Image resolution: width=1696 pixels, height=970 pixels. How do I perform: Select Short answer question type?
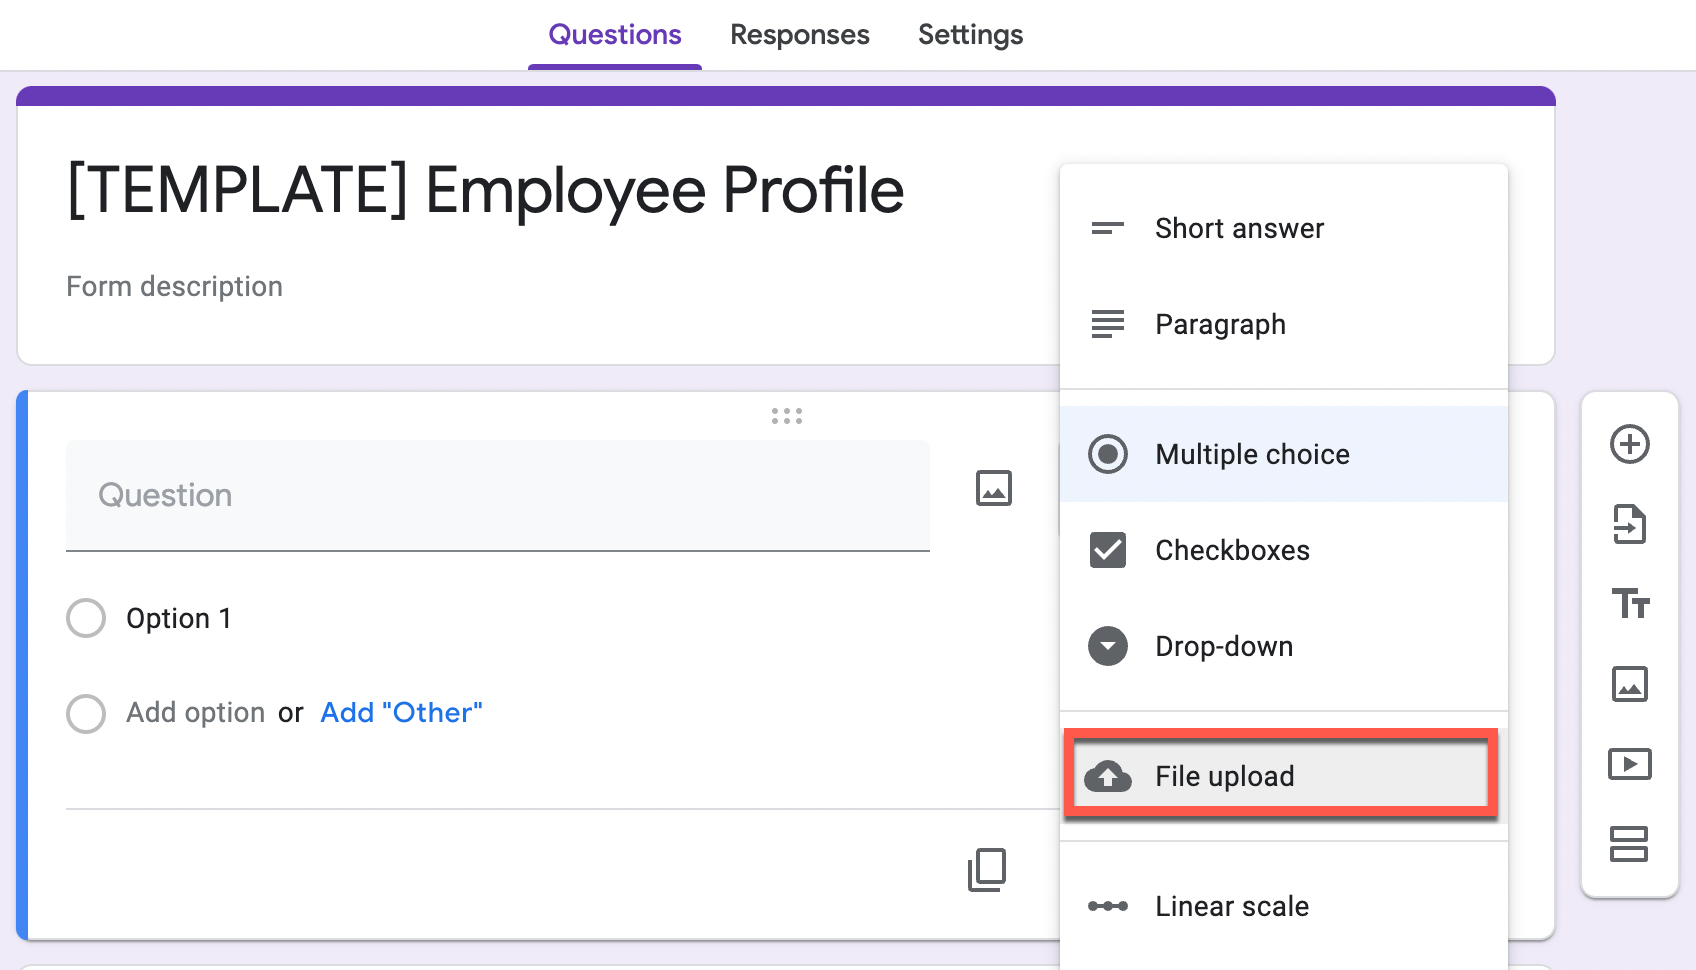1238,228
